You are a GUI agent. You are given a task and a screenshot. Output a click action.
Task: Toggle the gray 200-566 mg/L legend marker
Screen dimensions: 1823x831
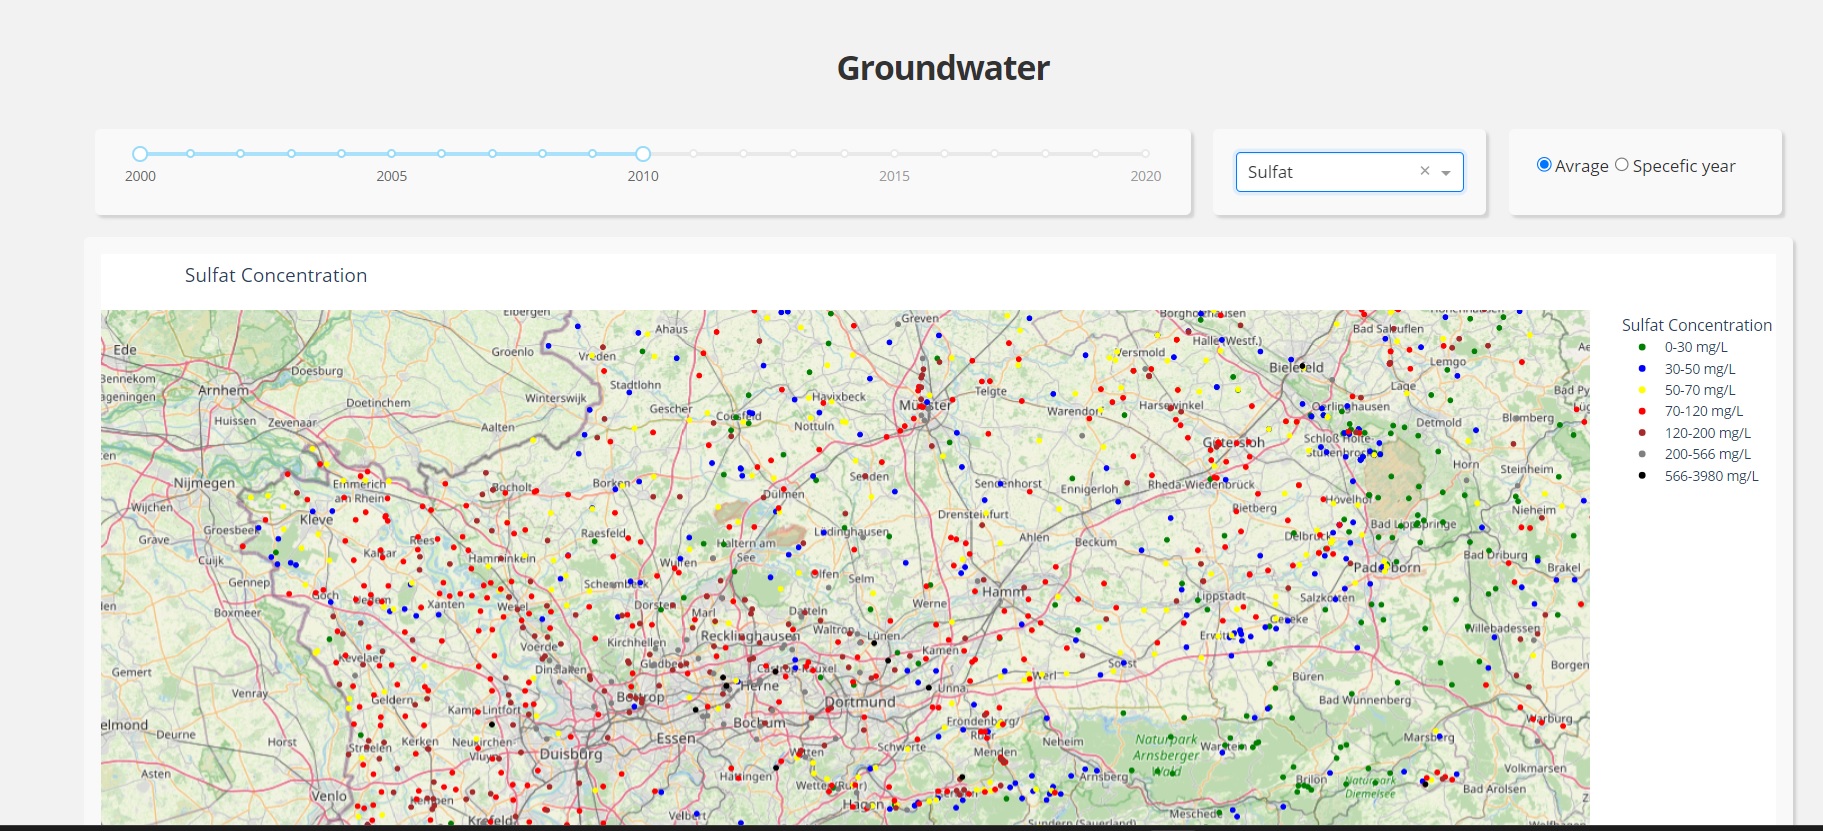point(1642,454)
